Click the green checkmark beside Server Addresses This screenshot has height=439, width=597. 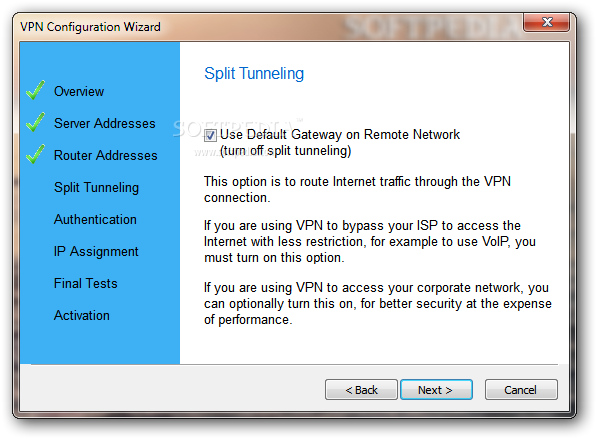click(35, 122)
